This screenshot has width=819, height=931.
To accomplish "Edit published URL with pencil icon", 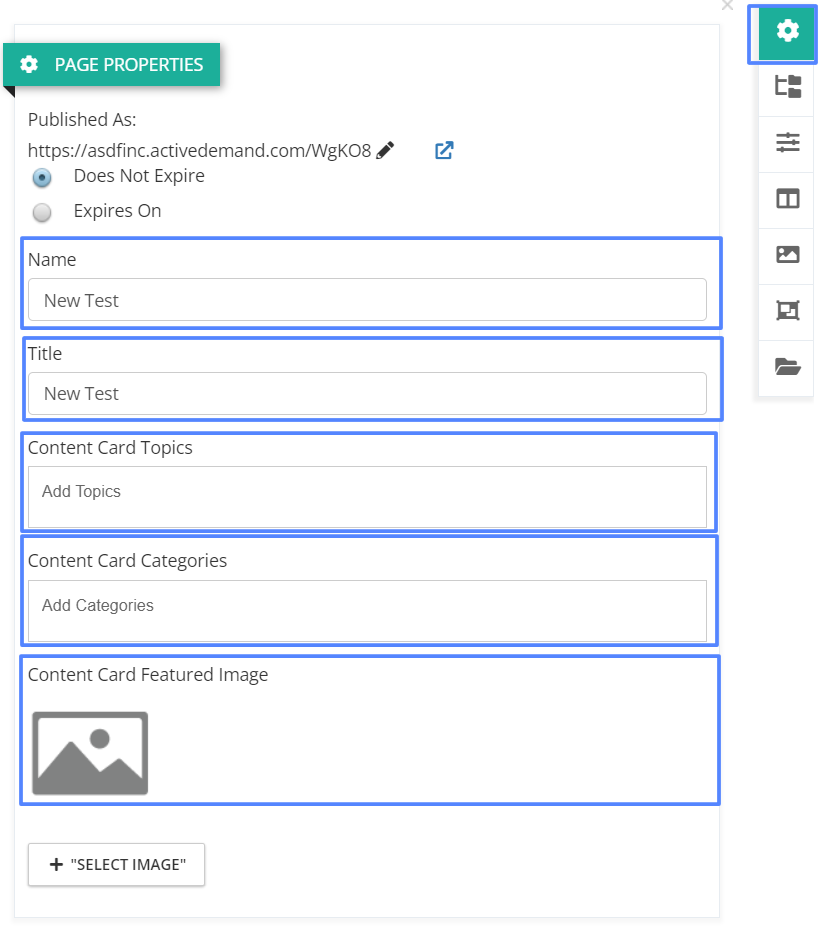I will click(385, 150).
